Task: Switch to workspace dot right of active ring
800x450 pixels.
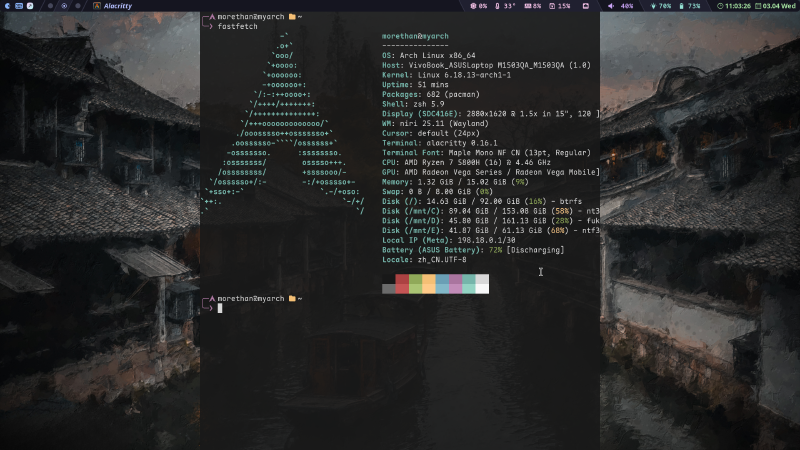Action: pos(78,6)
